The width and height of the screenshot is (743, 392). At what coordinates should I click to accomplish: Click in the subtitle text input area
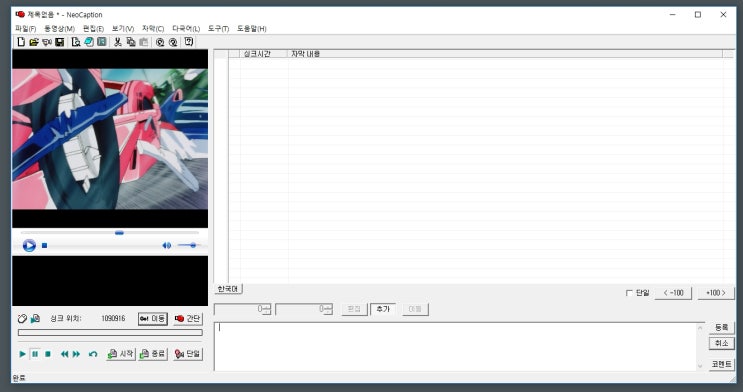(456, 346)
